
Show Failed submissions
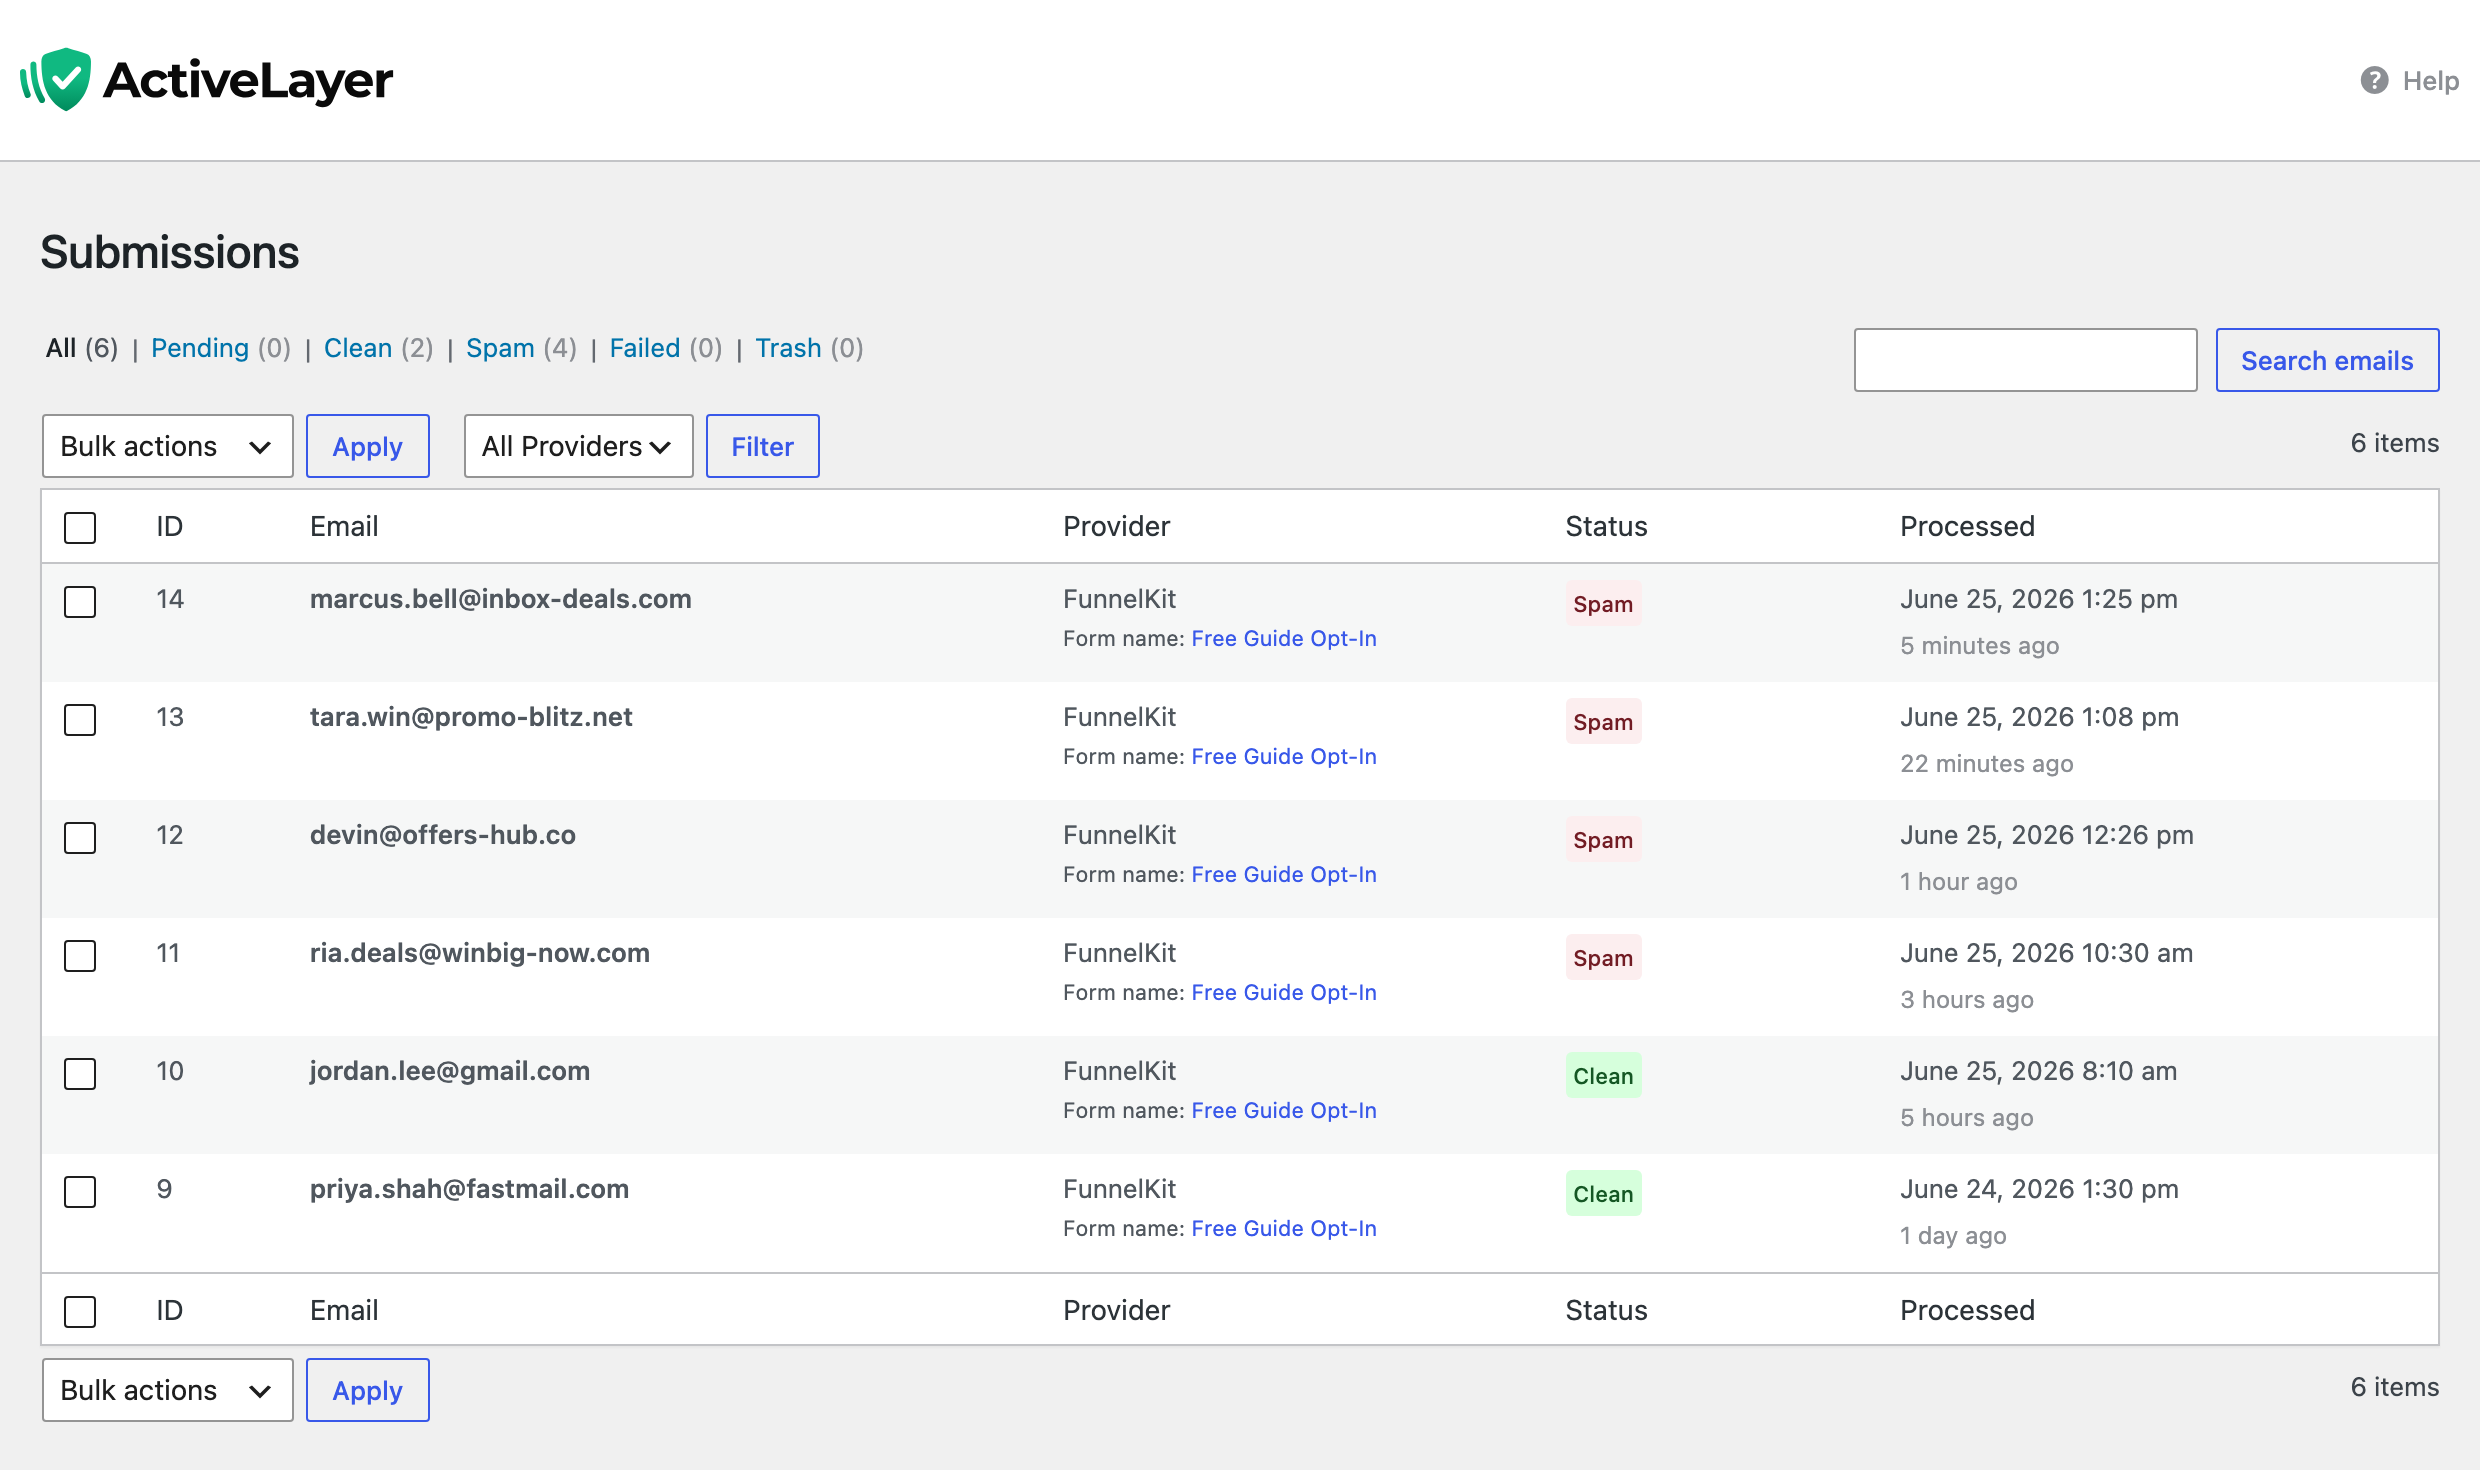pos(645,348)
